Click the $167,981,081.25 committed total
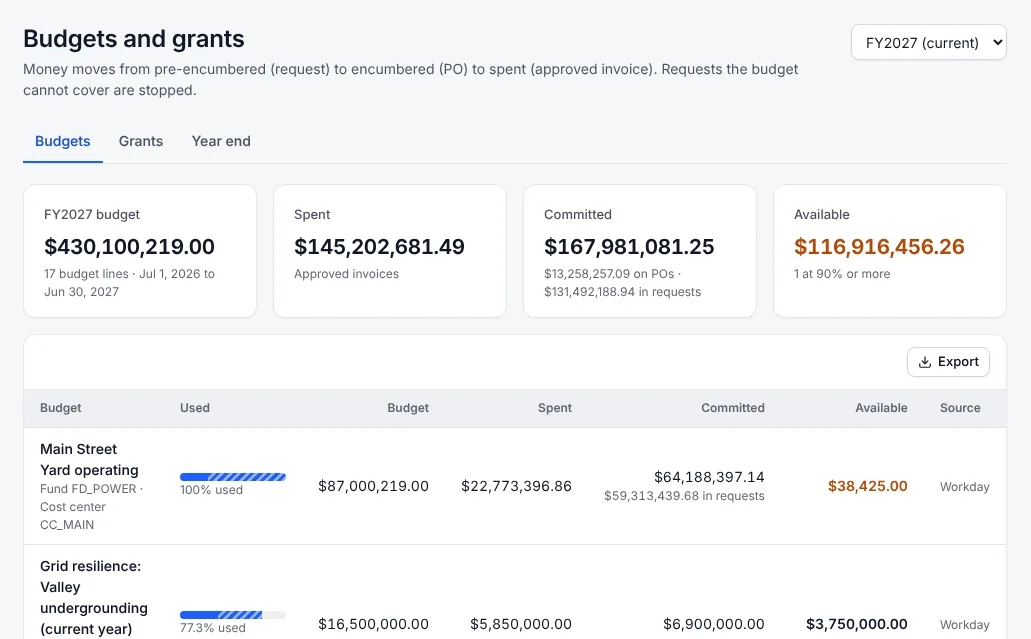The image size is (1031, 639). coord(629,247)
